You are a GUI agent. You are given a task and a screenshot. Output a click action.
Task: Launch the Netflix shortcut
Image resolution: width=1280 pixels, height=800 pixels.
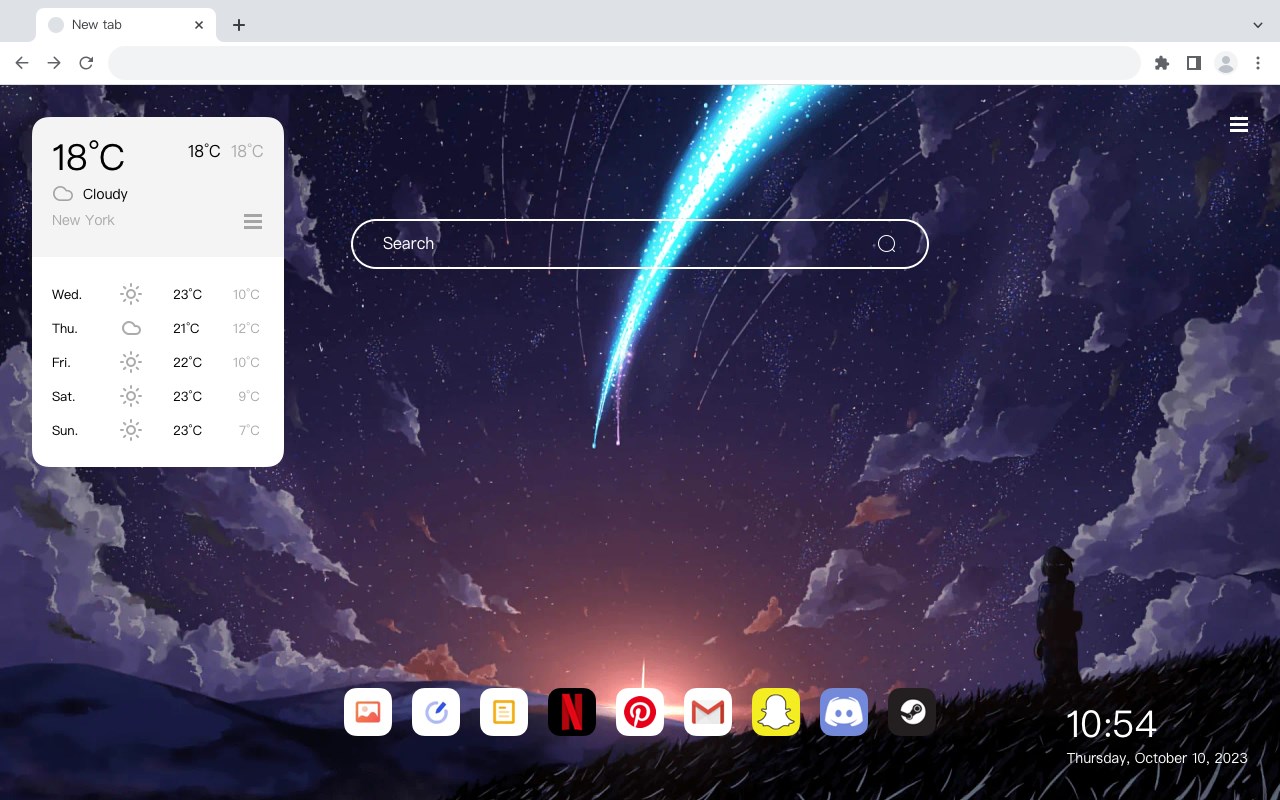click(572, 712)
